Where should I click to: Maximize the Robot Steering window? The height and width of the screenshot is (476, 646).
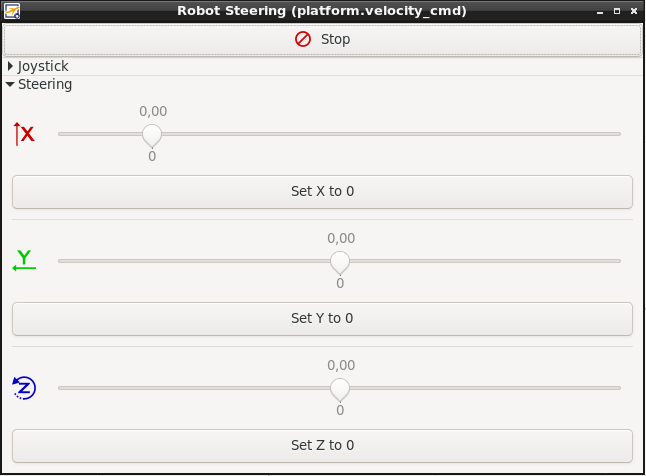(x=616, y=11)
